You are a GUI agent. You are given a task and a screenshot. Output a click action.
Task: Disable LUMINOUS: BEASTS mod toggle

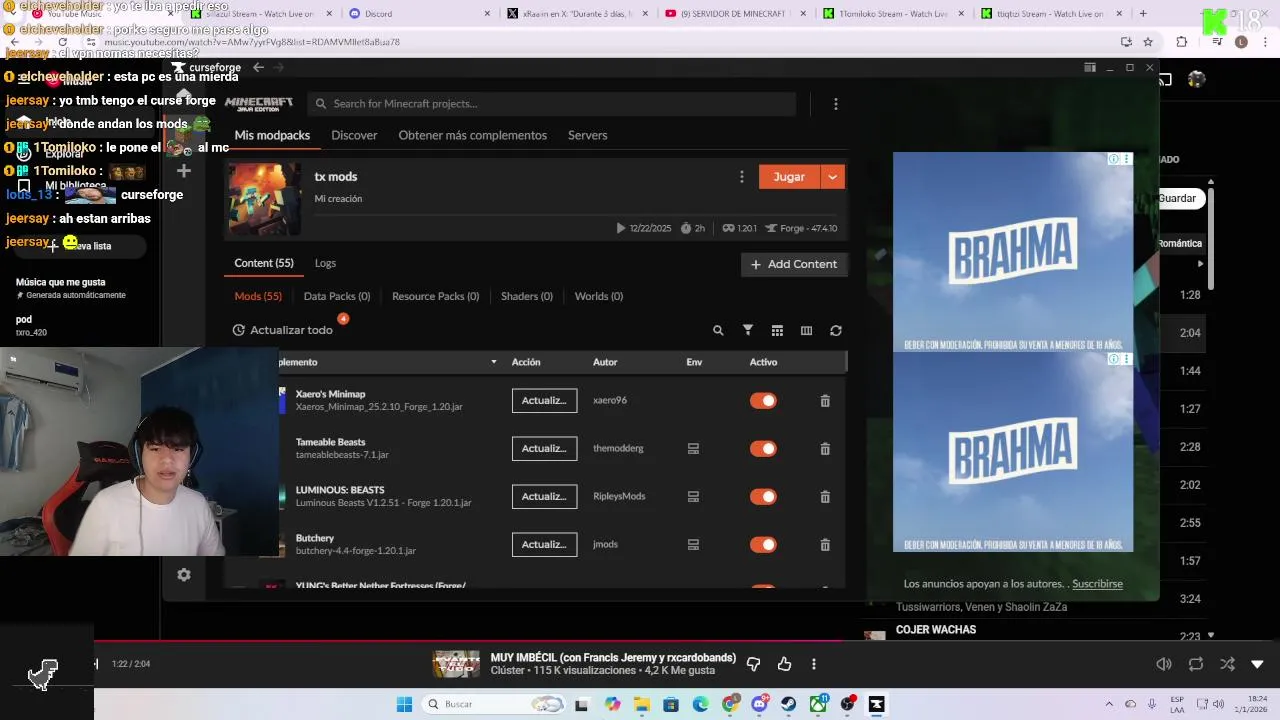coord(763,497)
